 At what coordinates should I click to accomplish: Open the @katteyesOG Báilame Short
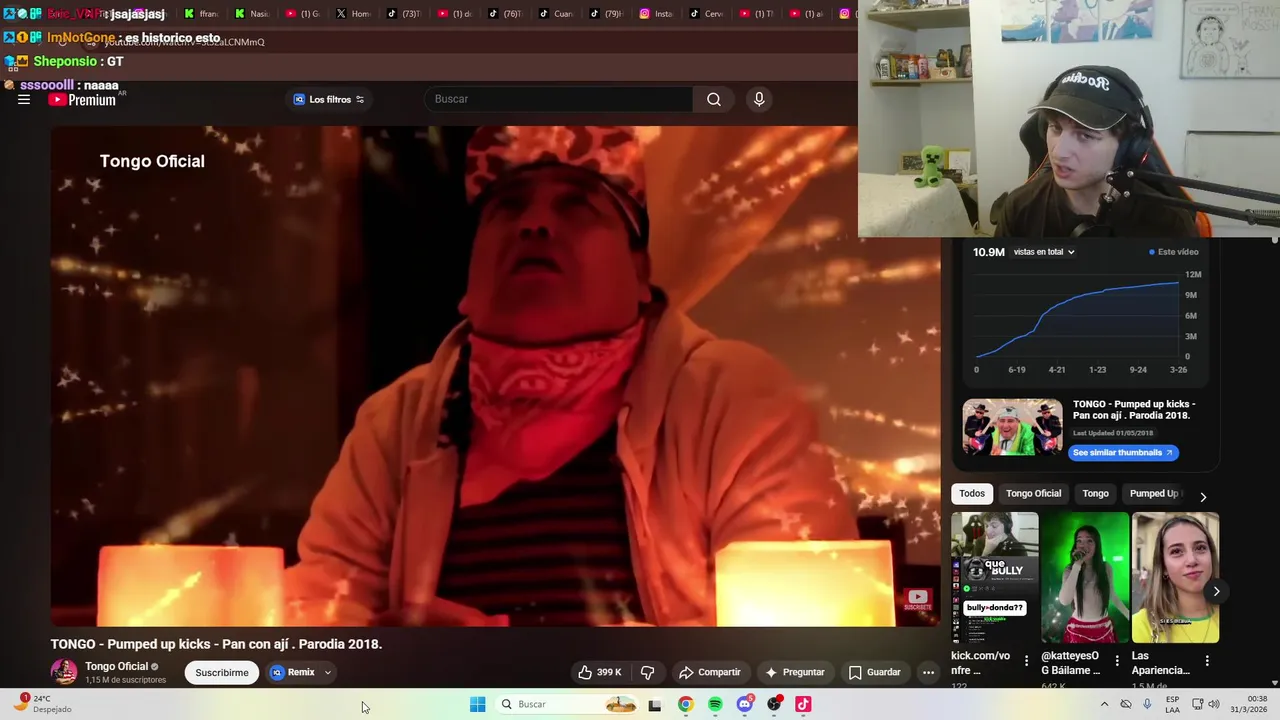1085,577
